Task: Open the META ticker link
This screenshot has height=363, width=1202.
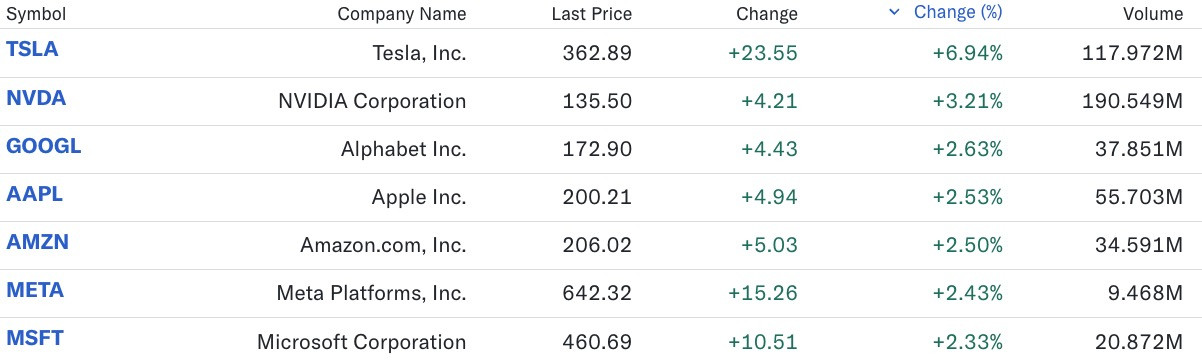Action: point(35,290)
